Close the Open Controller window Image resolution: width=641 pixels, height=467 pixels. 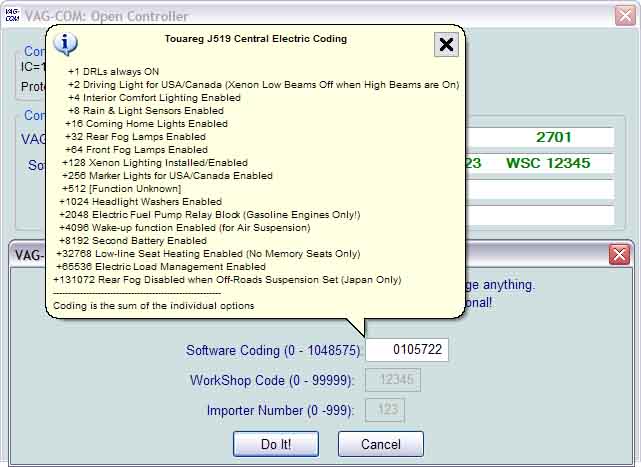(625, 16)
